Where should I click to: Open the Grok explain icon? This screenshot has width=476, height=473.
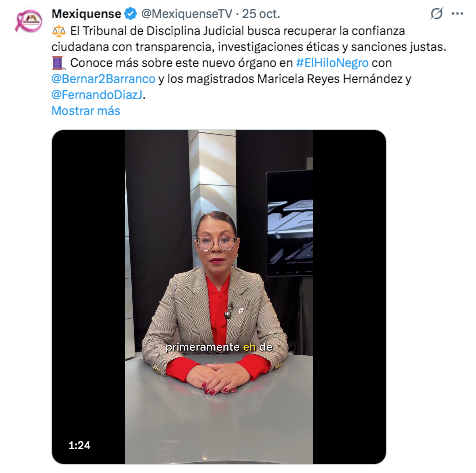click(x=437, y=14)
